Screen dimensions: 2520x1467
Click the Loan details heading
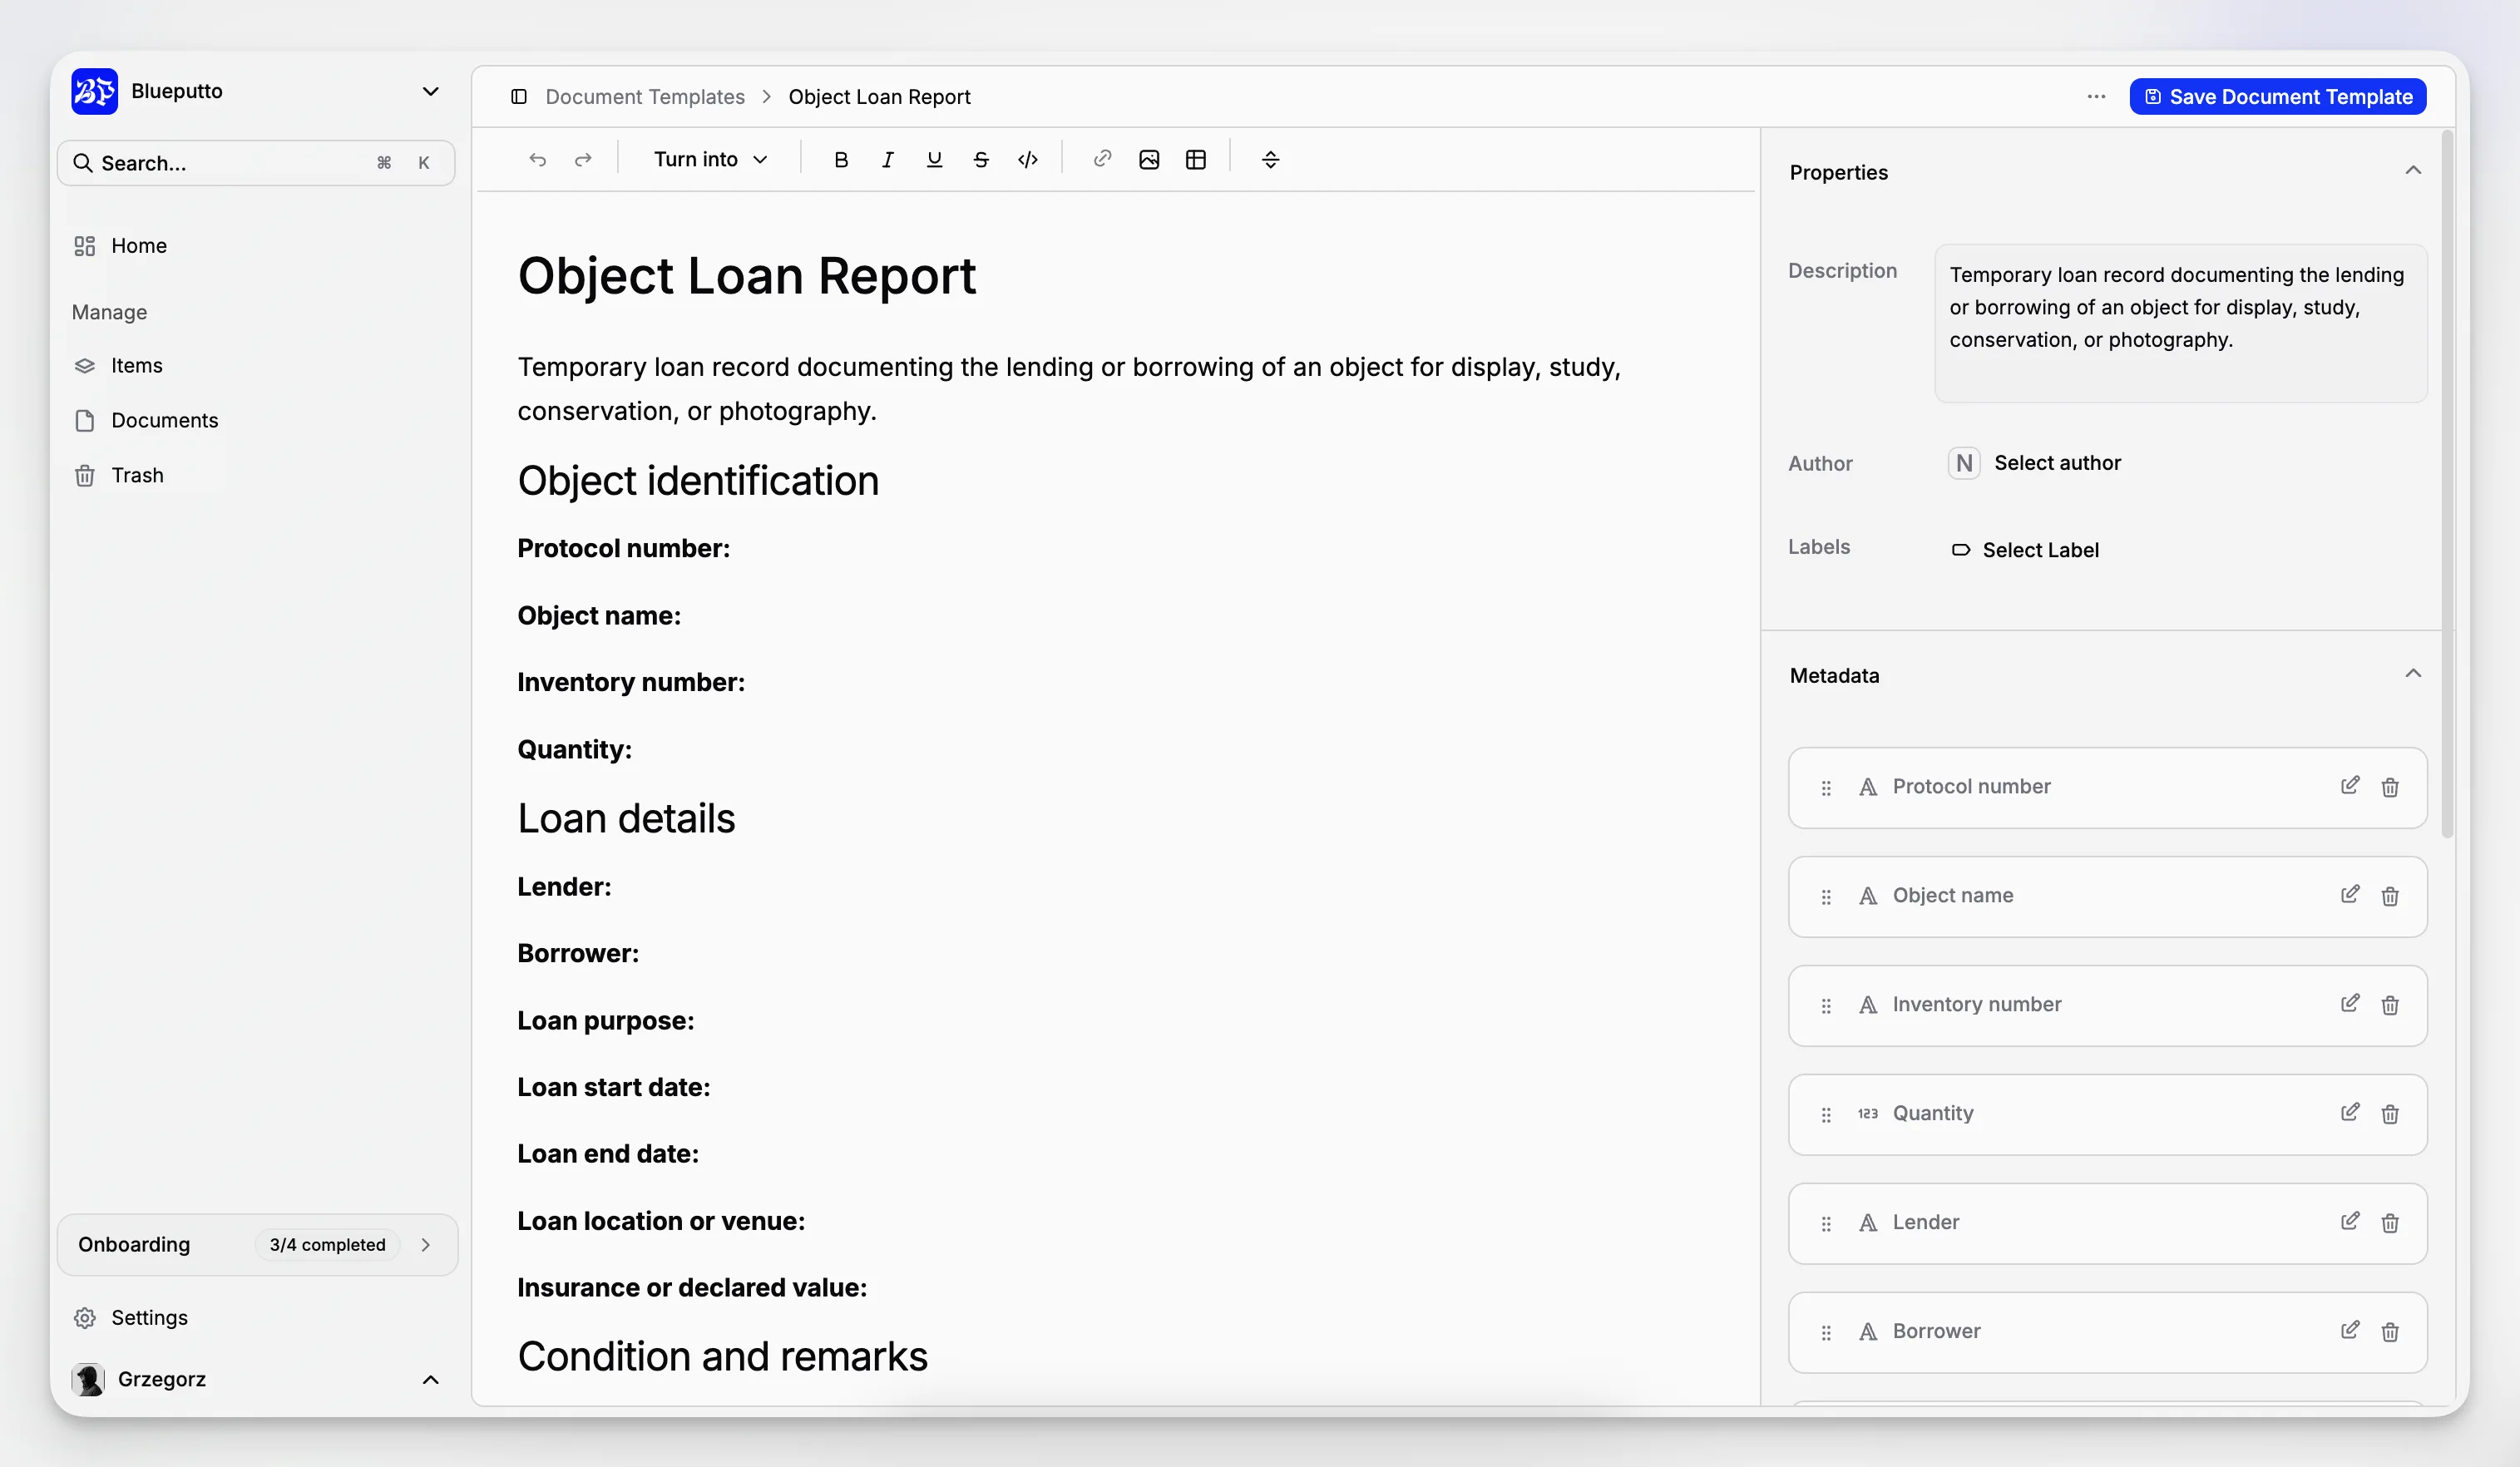(x=626, y=819)
